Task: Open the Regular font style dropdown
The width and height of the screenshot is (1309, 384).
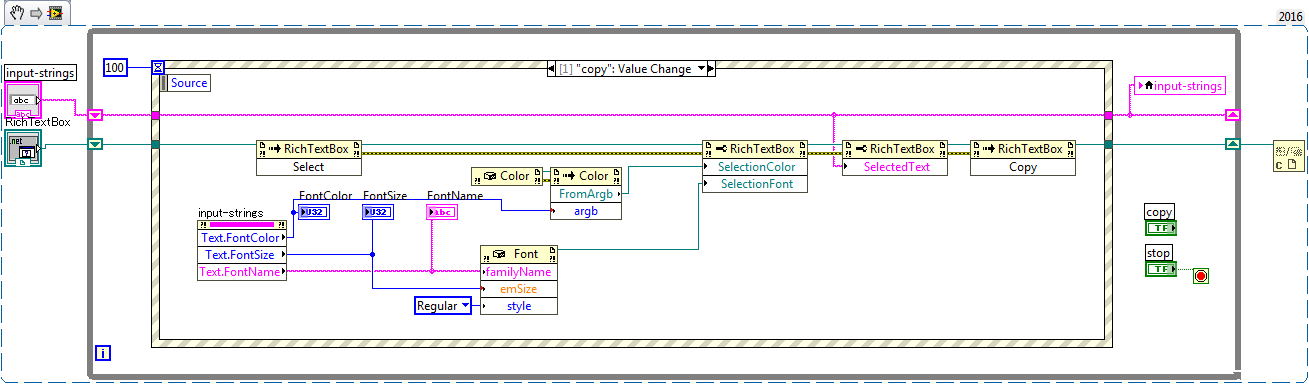Action: [x=443, y=306]
